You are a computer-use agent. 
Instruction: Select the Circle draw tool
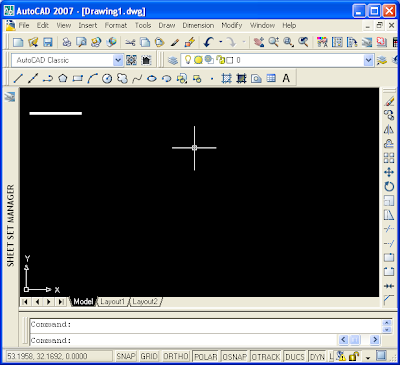point(107,79)
